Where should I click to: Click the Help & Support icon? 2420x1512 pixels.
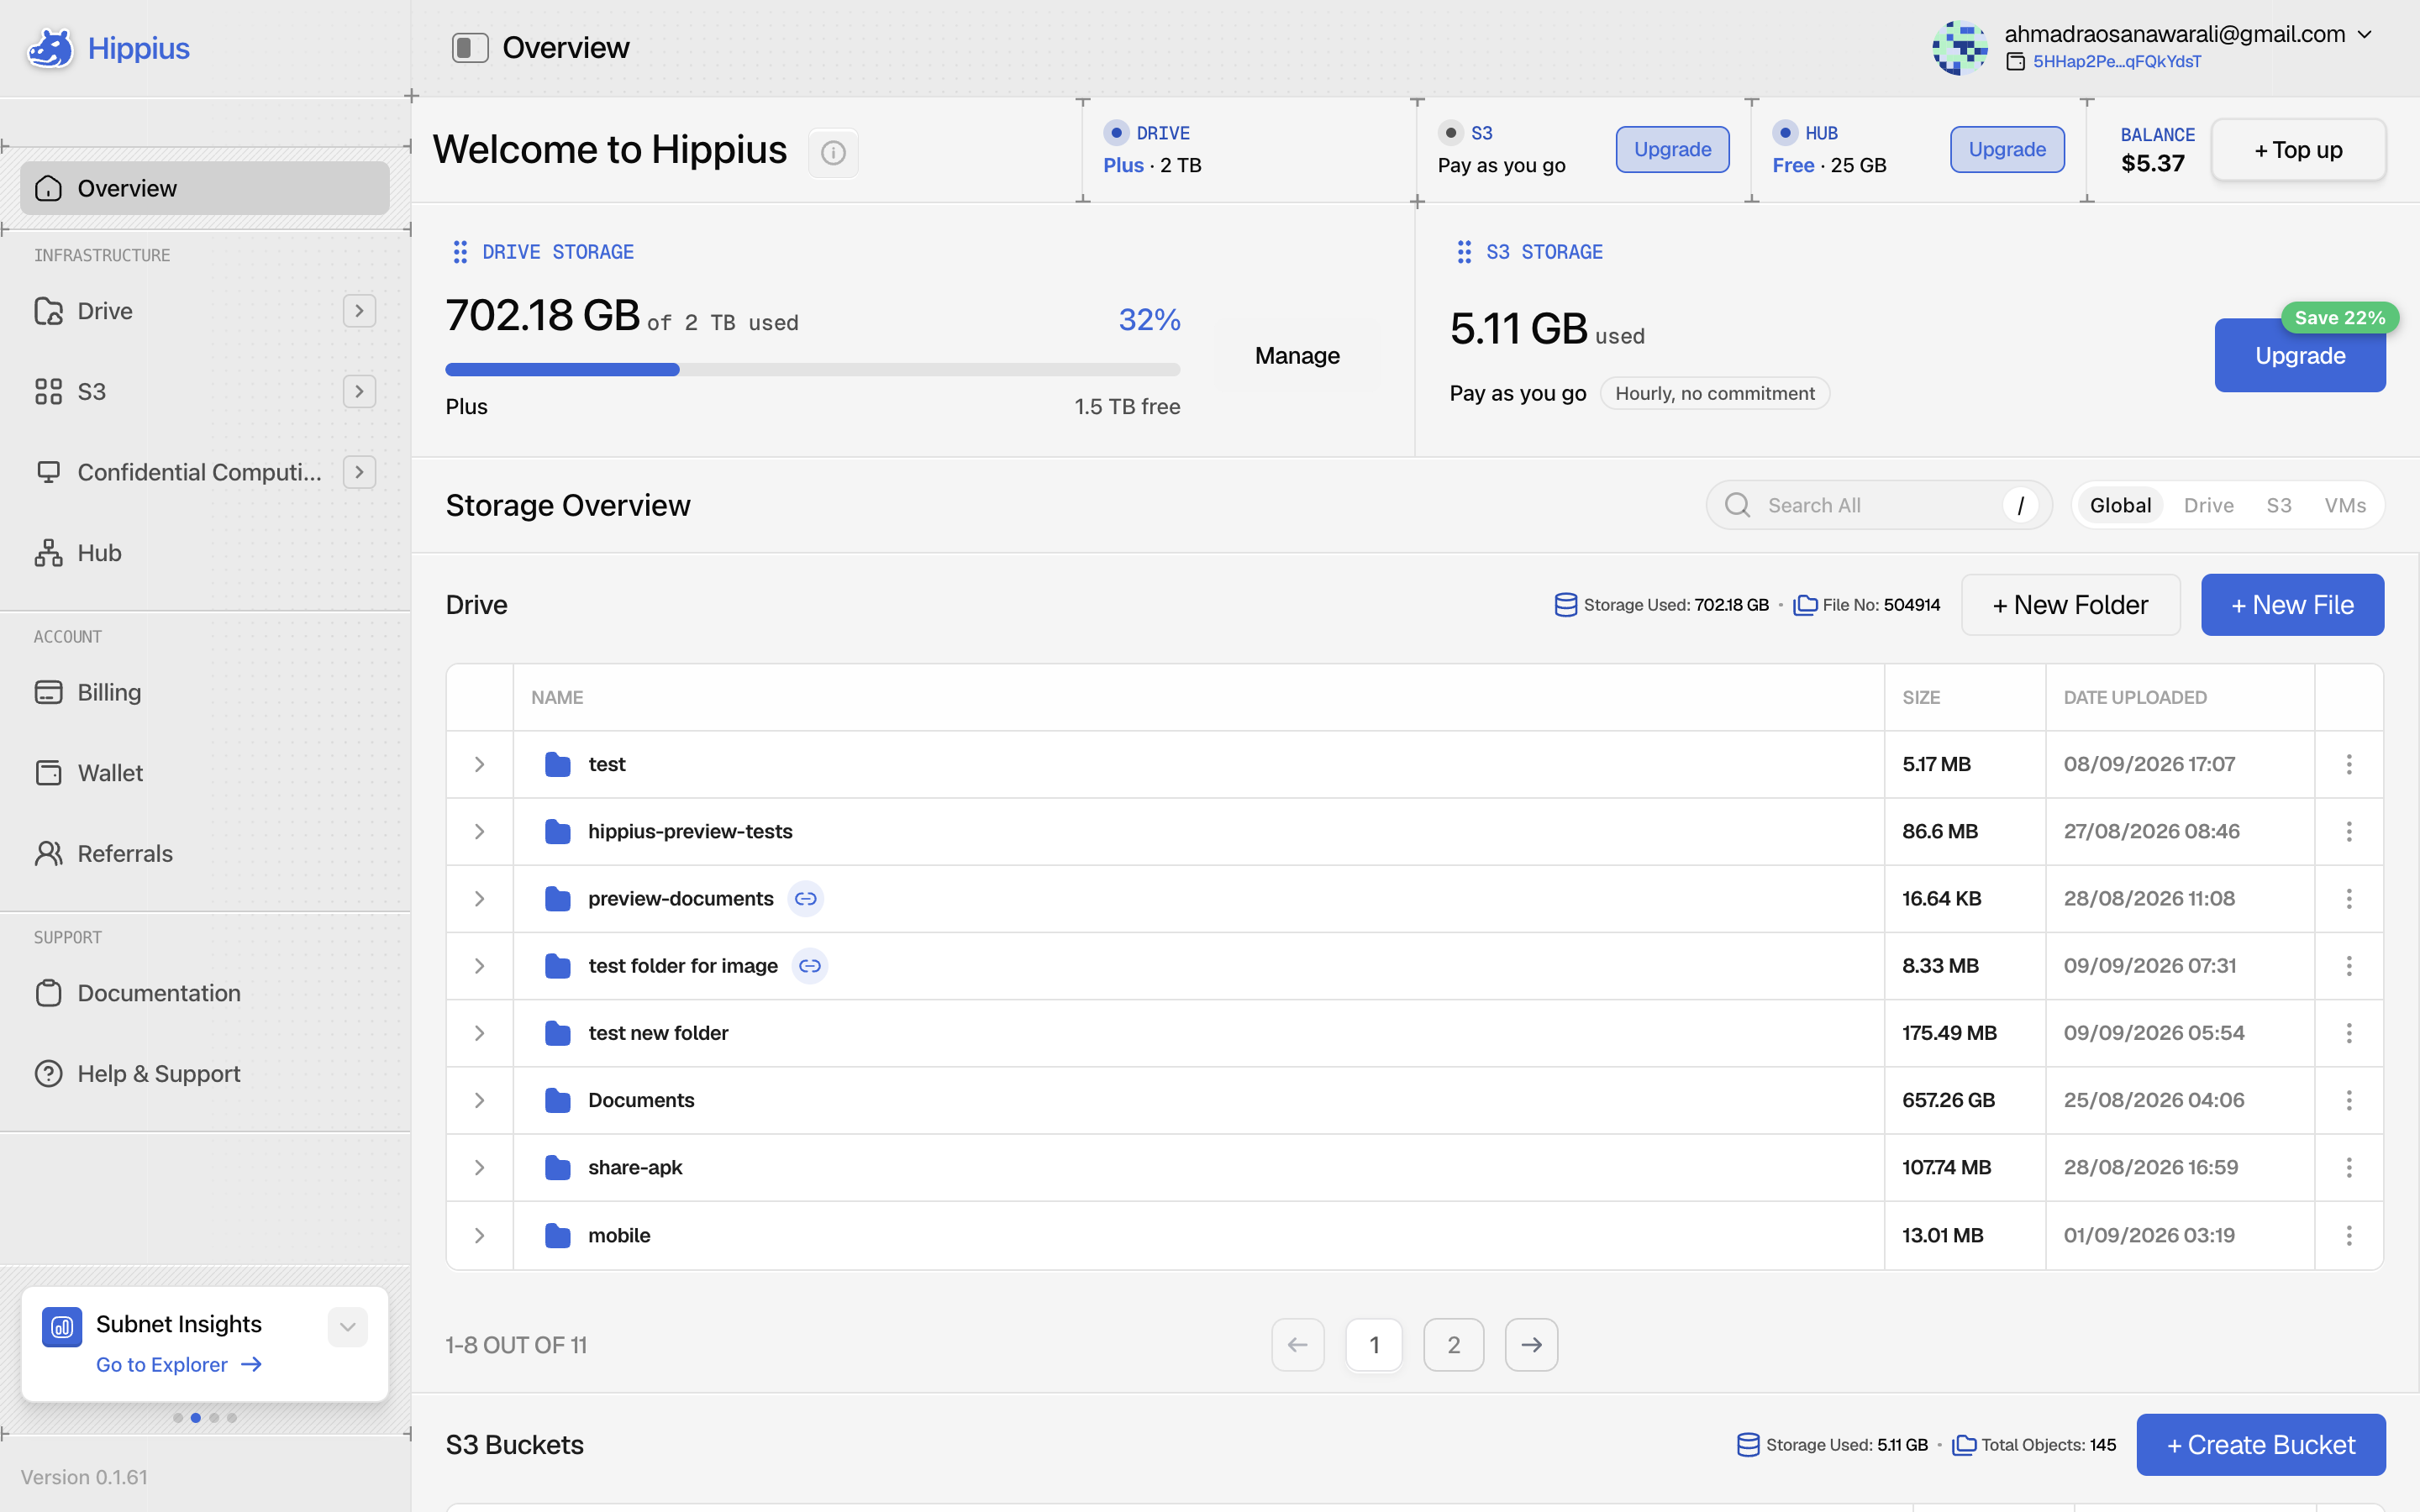click(48, 1073)
